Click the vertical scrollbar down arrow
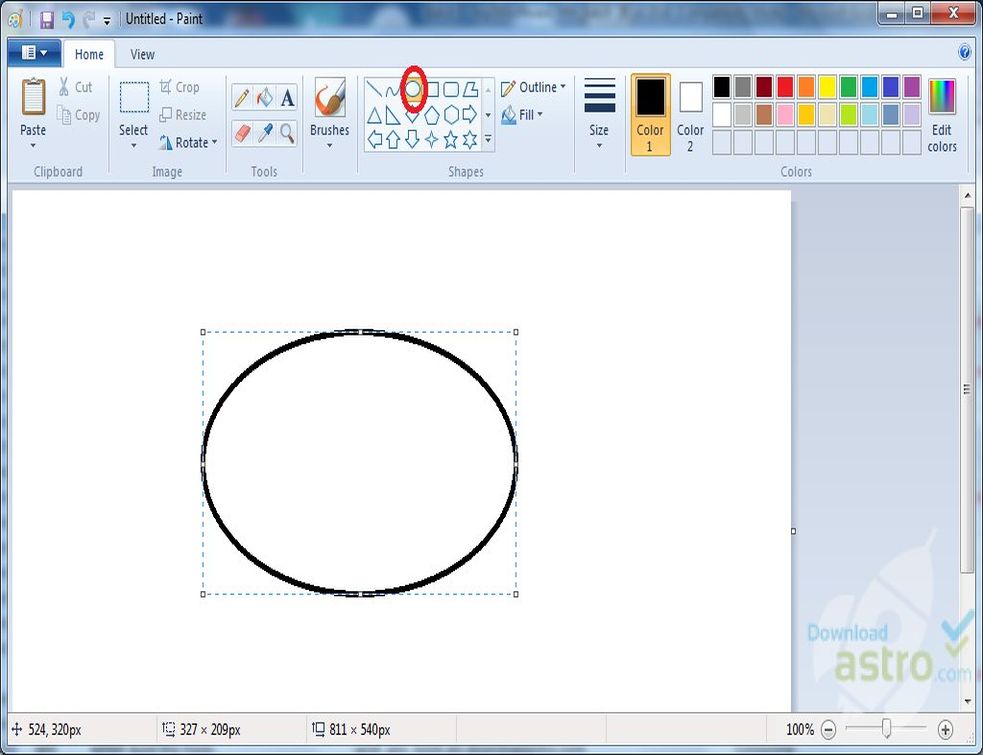Screen dimensions: 983x755 967,701
